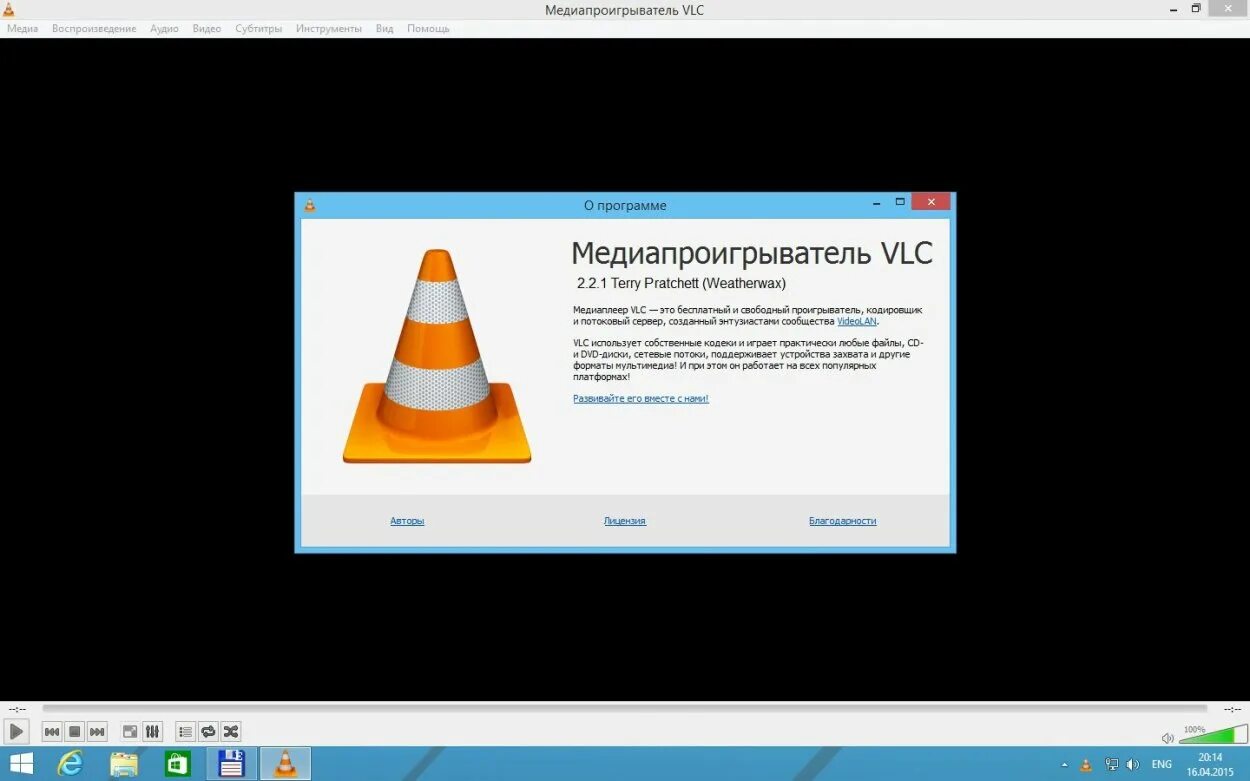Launch Internet Explorer from taskbar

coord(70,764)
